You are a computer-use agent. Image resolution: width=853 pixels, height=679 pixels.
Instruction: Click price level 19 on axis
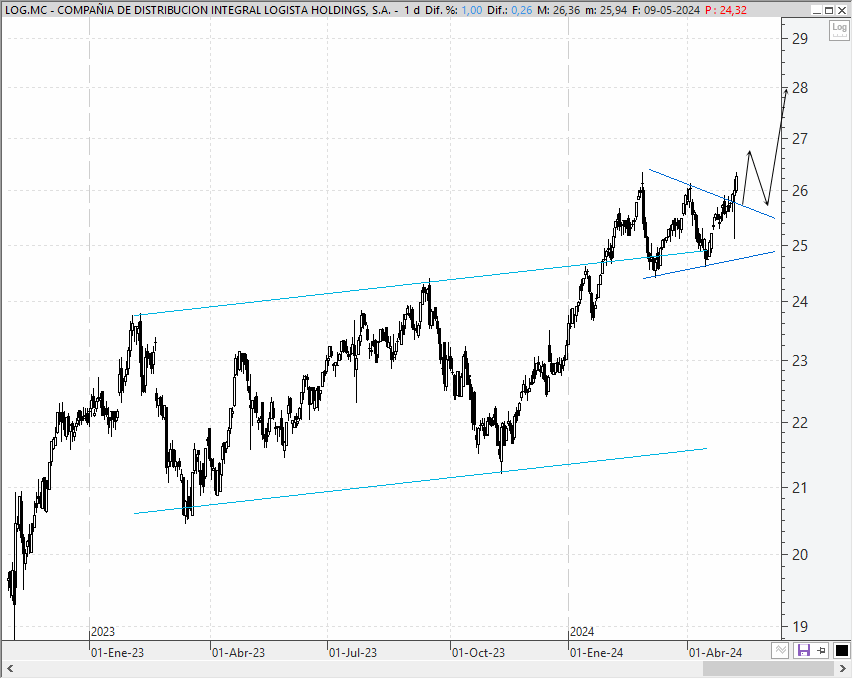point(800,626)
